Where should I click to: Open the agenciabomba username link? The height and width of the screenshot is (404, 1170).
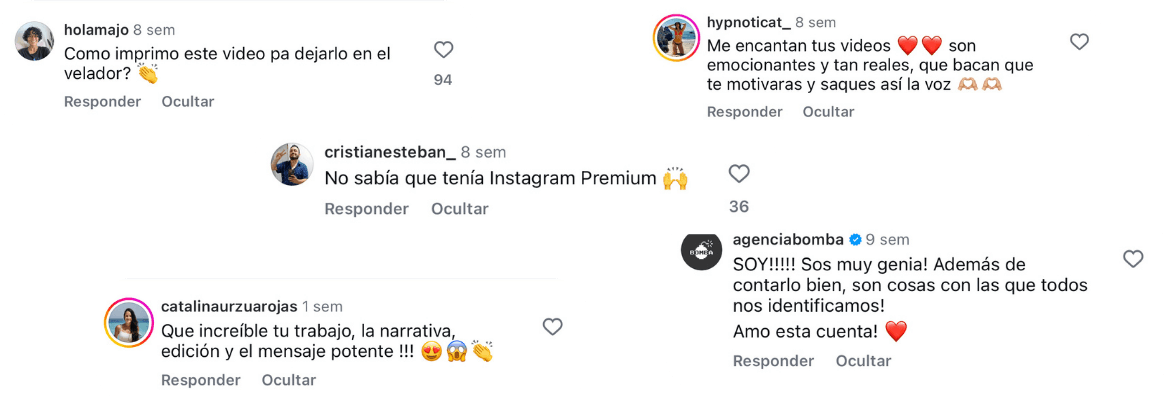coord(789,240)
